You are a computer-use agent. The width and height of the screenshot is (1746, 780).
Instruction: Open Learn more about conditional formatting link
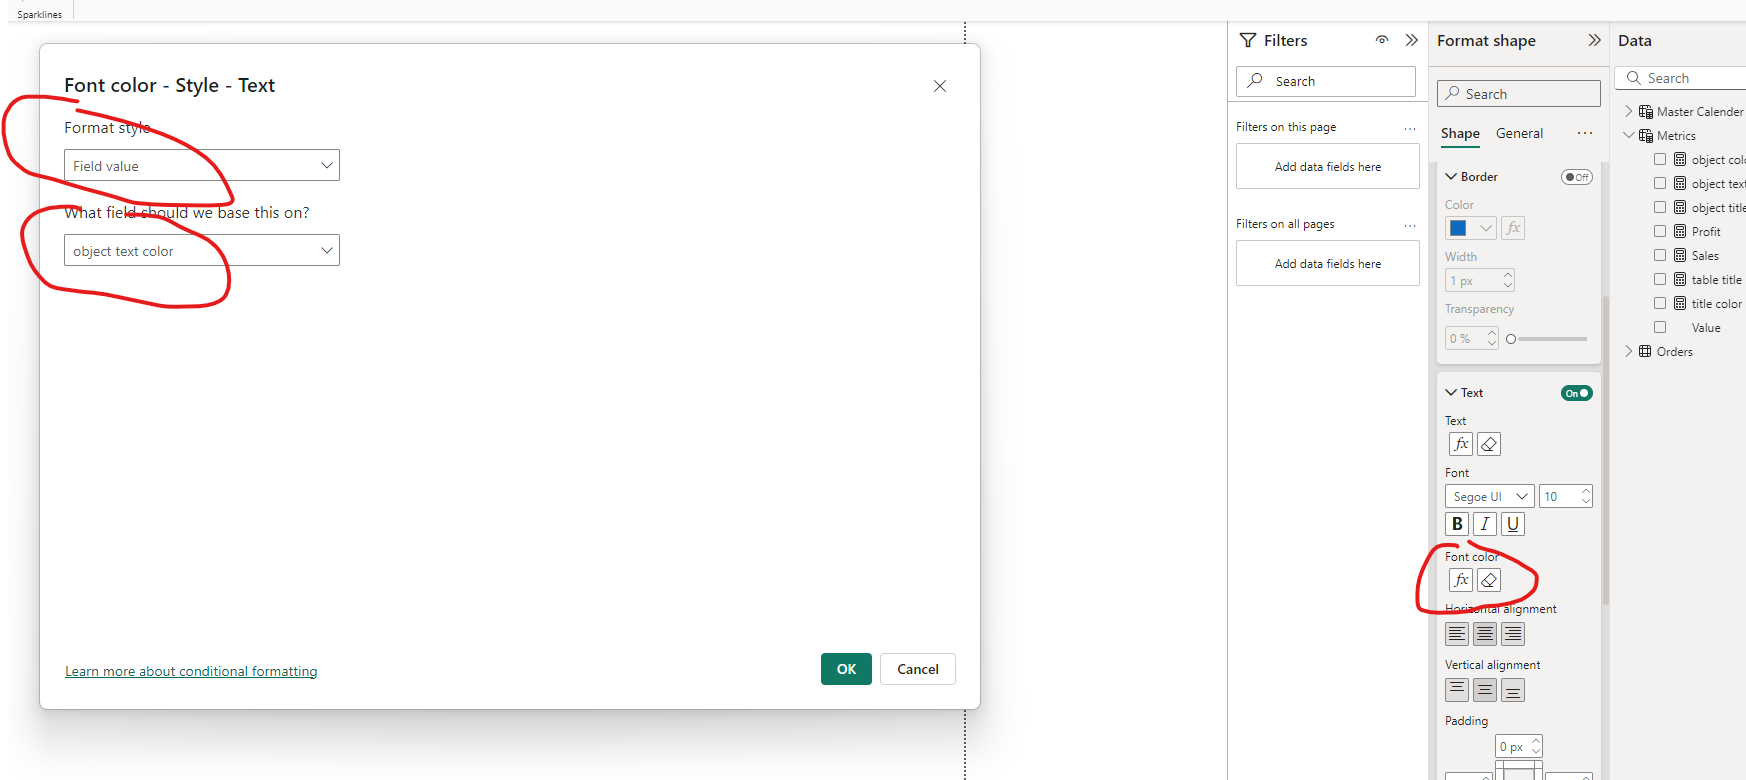191,671
